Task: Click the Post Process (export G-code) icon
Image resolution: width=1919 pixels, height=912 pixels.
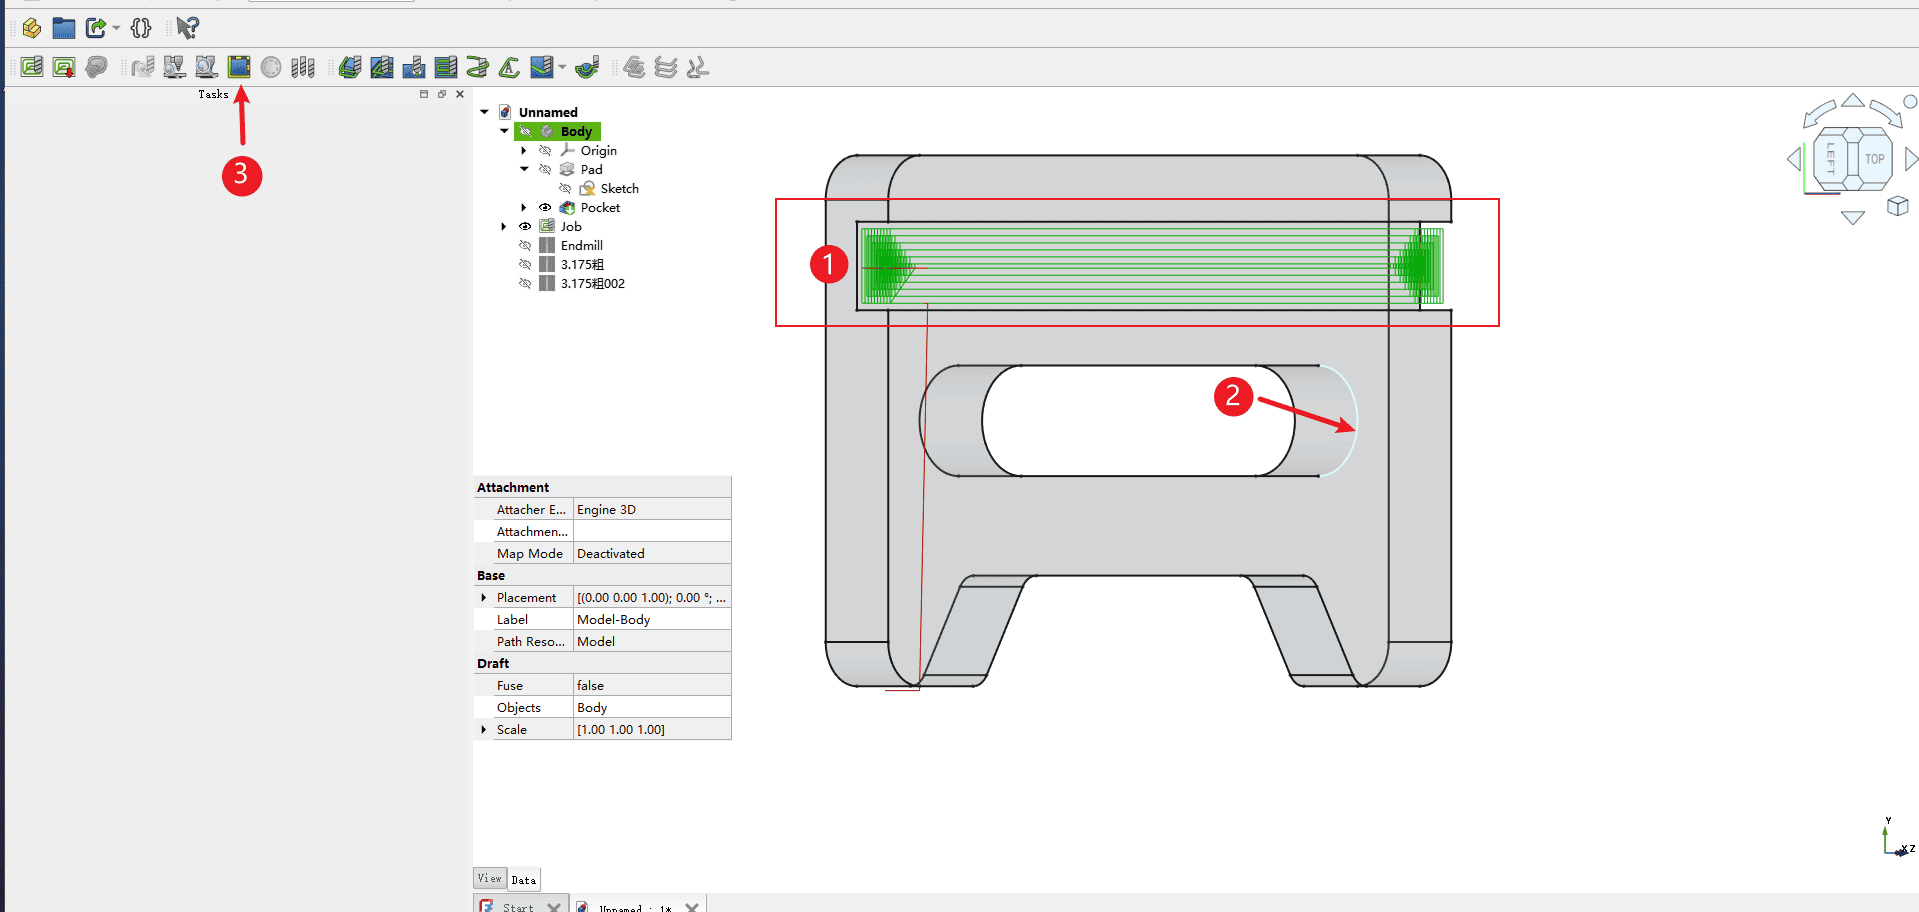Action: pos(64,67)
